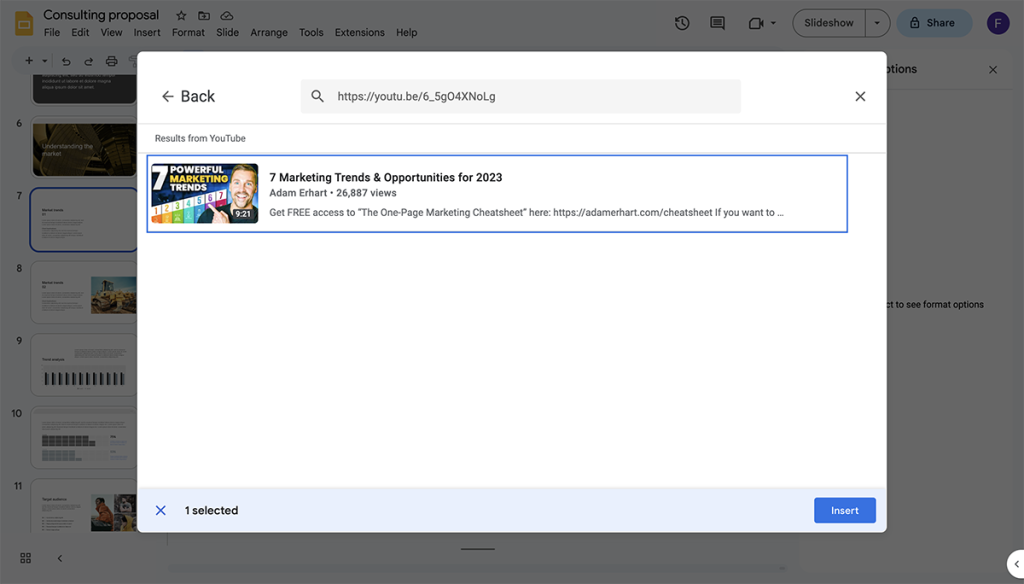Deselect the chosen video via the X

[161, 510]
